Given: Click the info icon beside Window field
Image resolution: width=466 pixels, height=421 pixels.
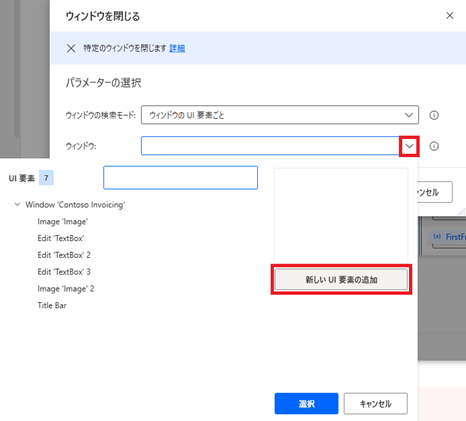Looking at the screenshot, I should coord(434,146).
